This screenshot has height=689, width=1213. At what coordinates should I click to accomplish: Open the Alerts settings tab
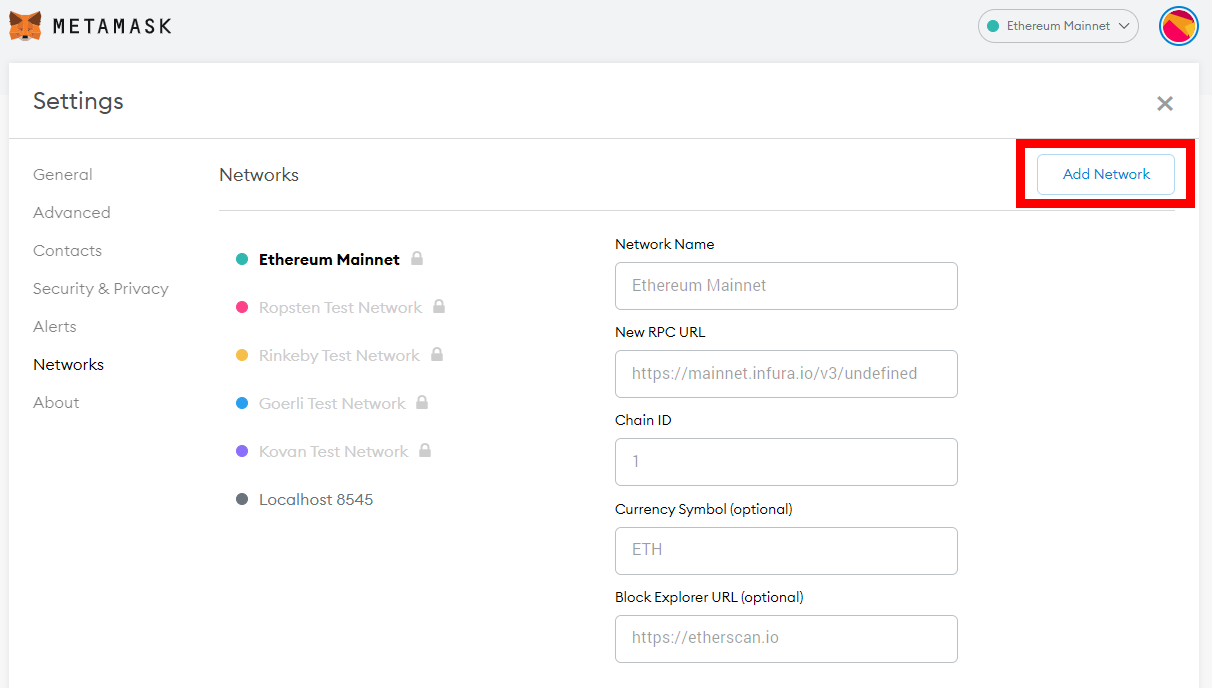(x=55, y=326)
